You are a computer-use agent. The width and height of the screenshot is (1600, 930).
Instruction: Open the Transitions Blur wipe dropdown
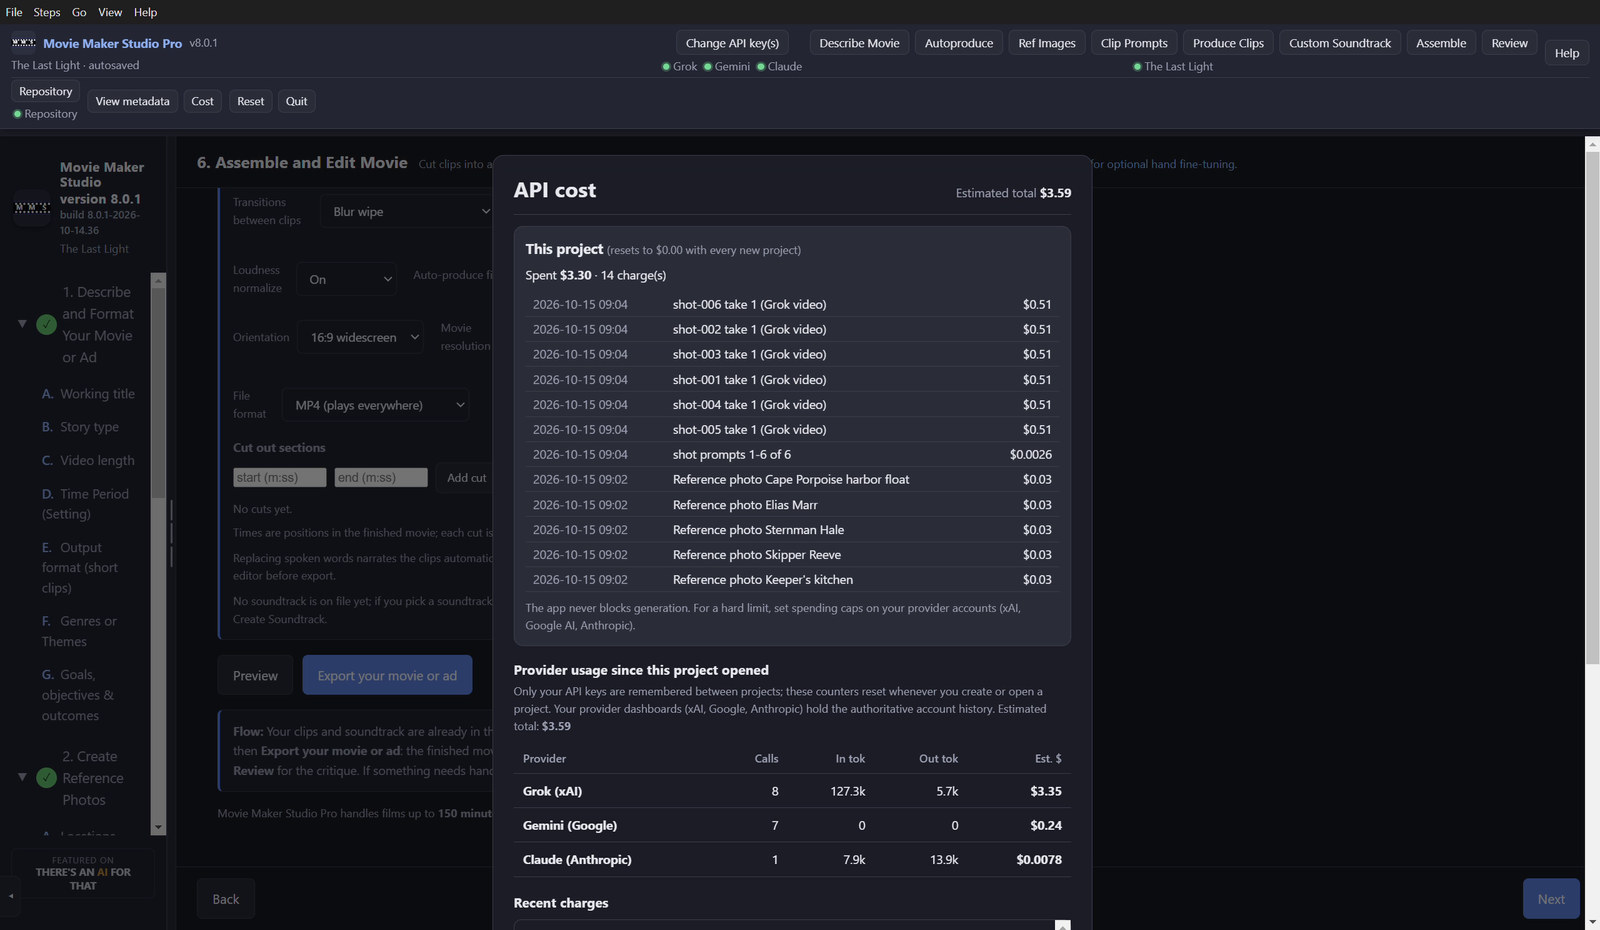[x=408, y=212]
